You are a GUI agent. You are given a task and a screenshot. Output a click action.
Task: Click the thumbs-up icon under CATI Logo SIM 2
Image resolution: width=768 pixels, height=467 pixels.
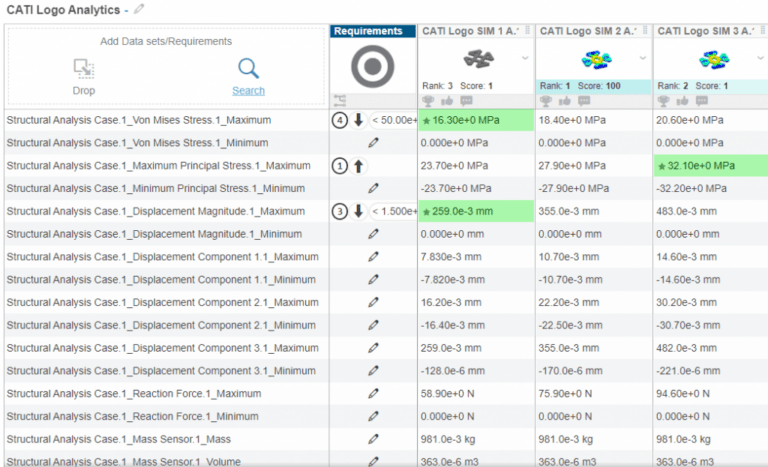click(565, 101)
